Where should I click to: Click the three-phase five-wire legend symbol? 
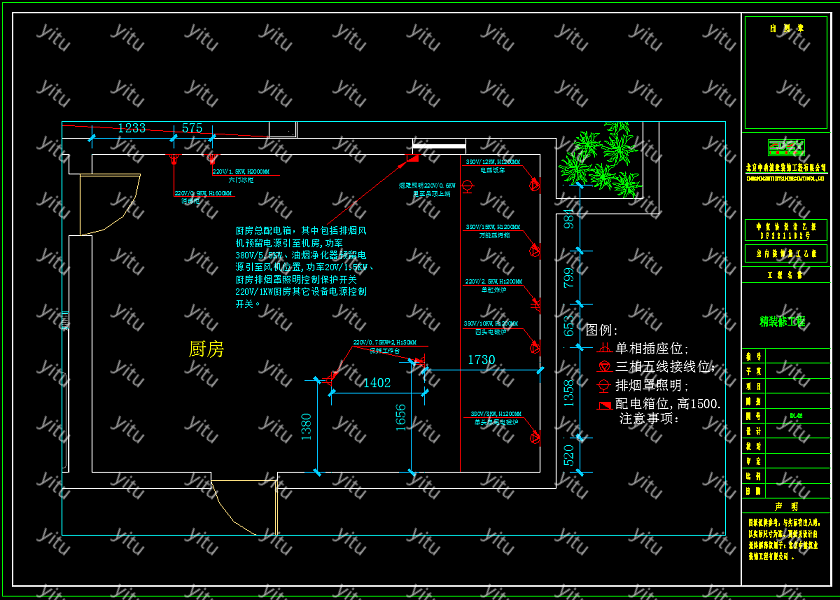605,366
